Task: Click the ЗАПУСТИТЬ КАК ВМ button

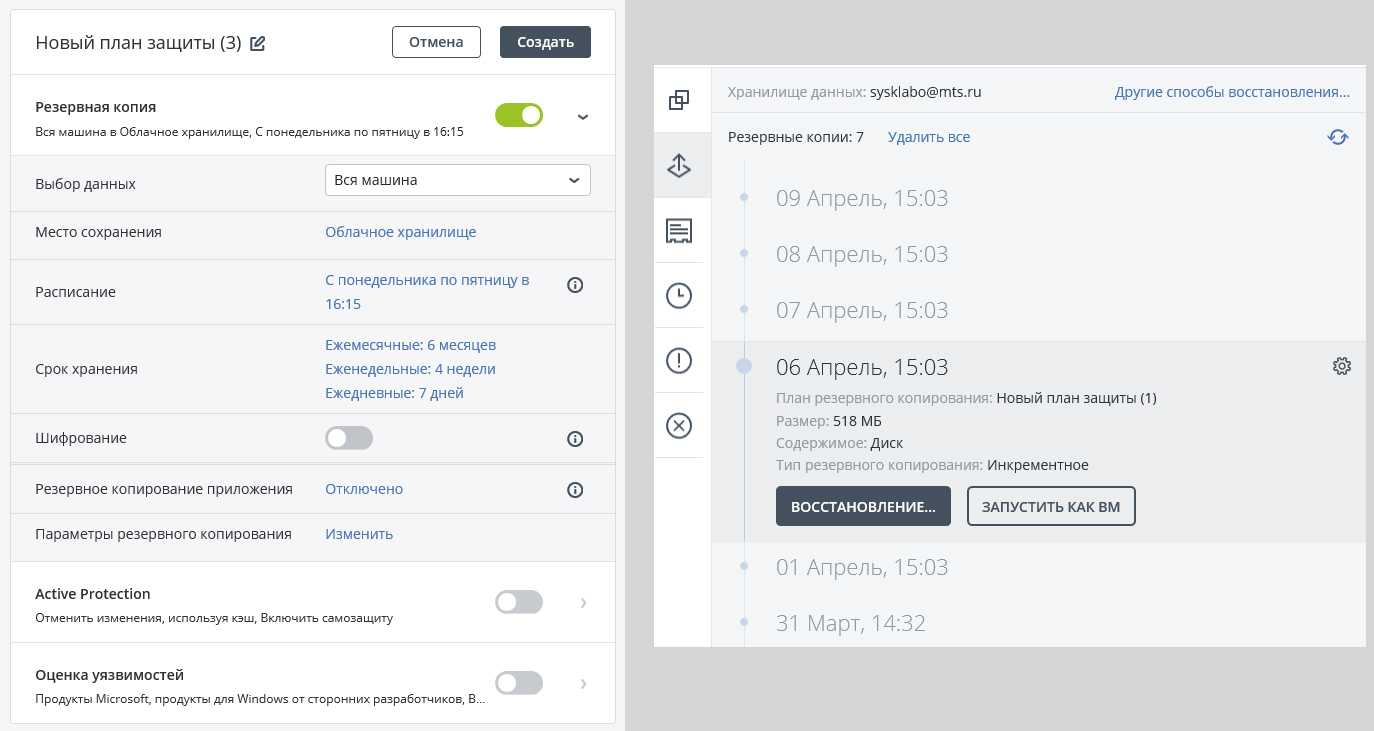Action: (x=1050, y=506)
